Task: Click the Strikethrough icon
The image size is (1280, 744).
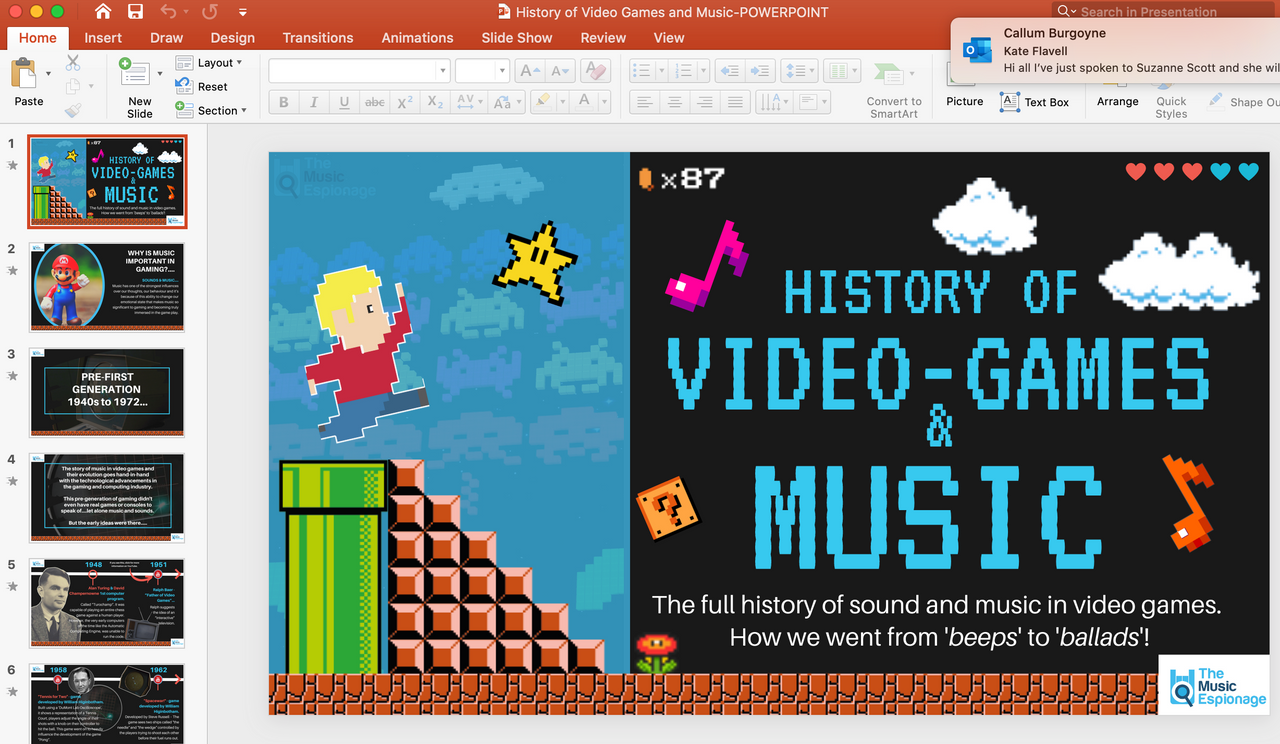Action: (374, 101)
